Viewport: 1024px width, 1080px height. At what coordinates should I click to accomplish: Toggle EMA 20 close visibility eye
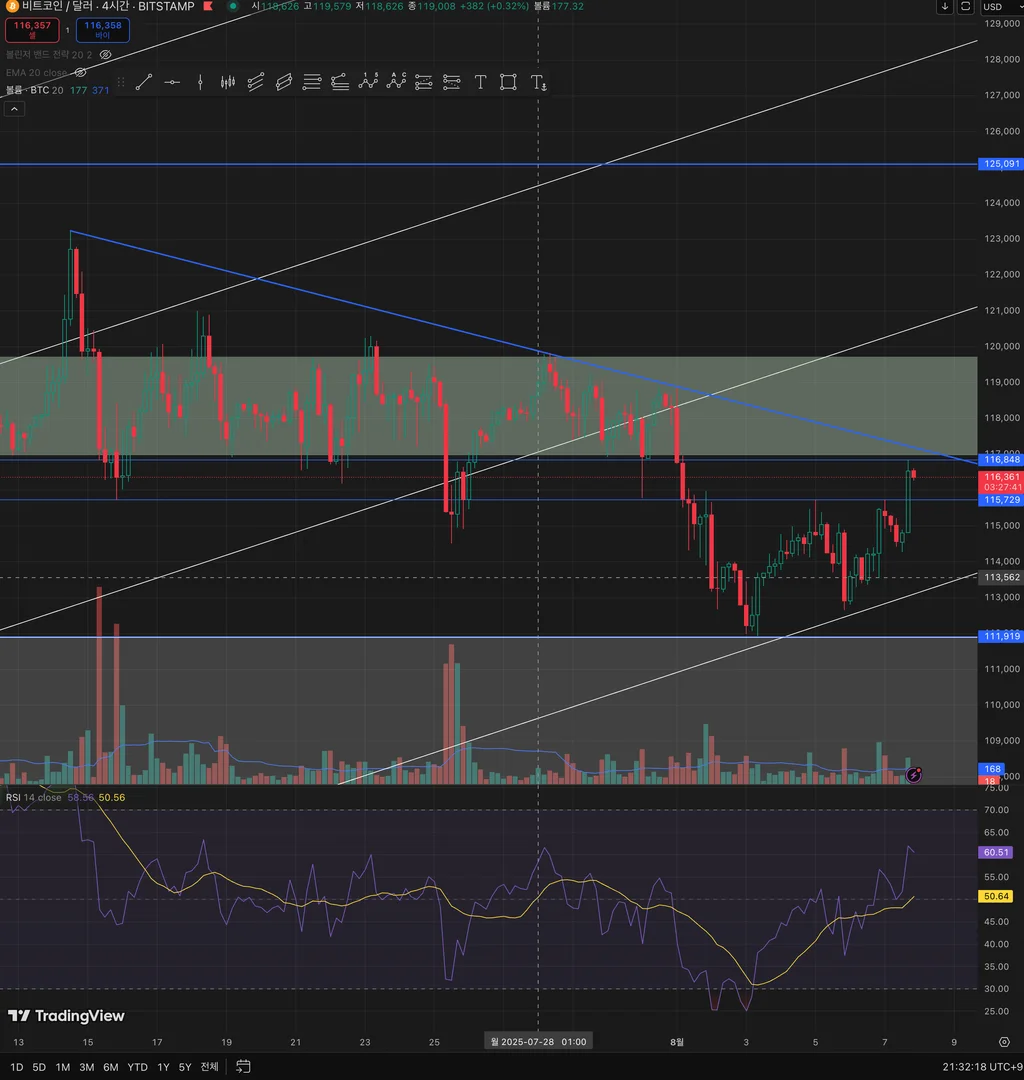(81, 72)
